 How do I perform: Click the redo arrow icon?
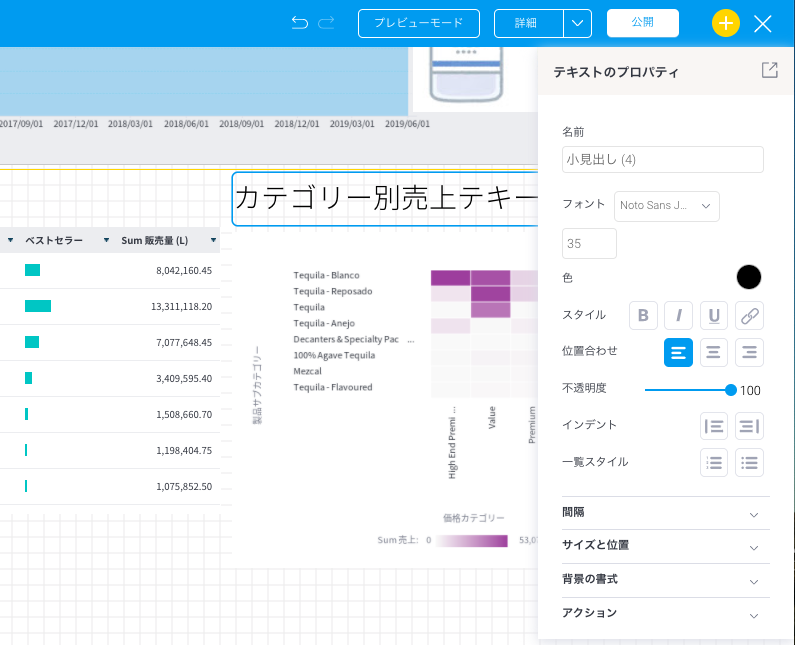point(326,23)
